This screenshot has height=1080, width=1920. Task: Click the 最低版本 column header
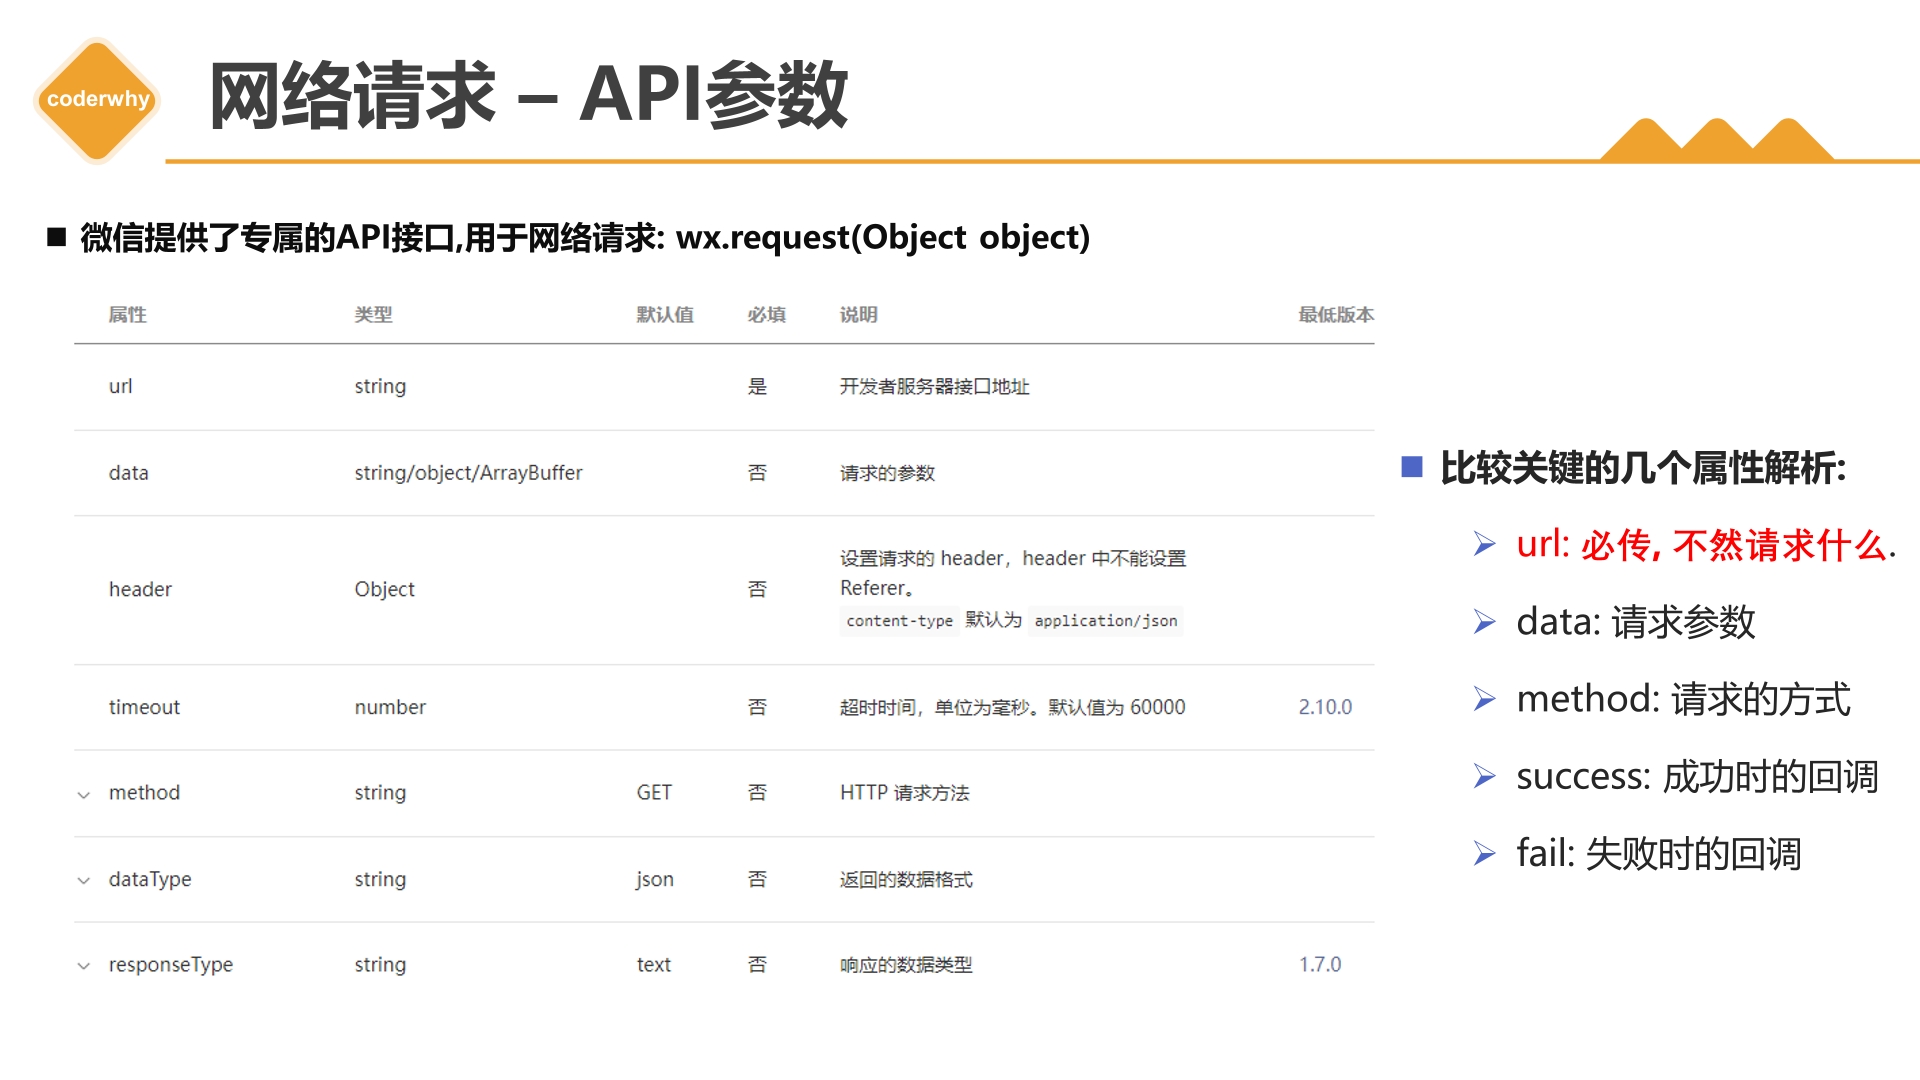(x=1336, y=315)
